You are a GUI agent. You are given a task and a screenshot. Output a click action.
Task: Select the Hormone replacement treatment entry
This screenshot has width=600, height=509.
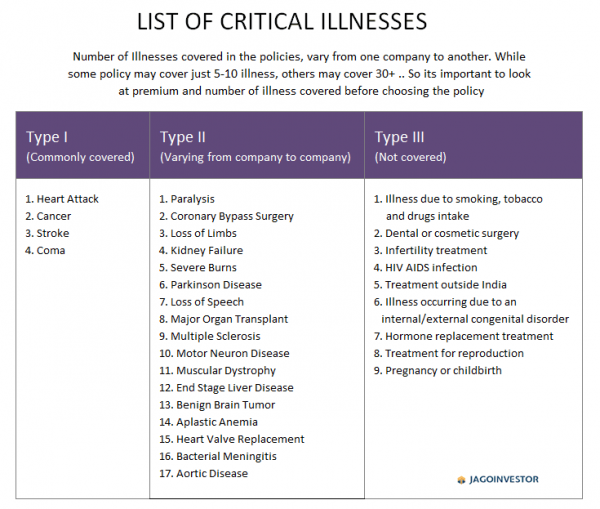(x=463, y=336)
